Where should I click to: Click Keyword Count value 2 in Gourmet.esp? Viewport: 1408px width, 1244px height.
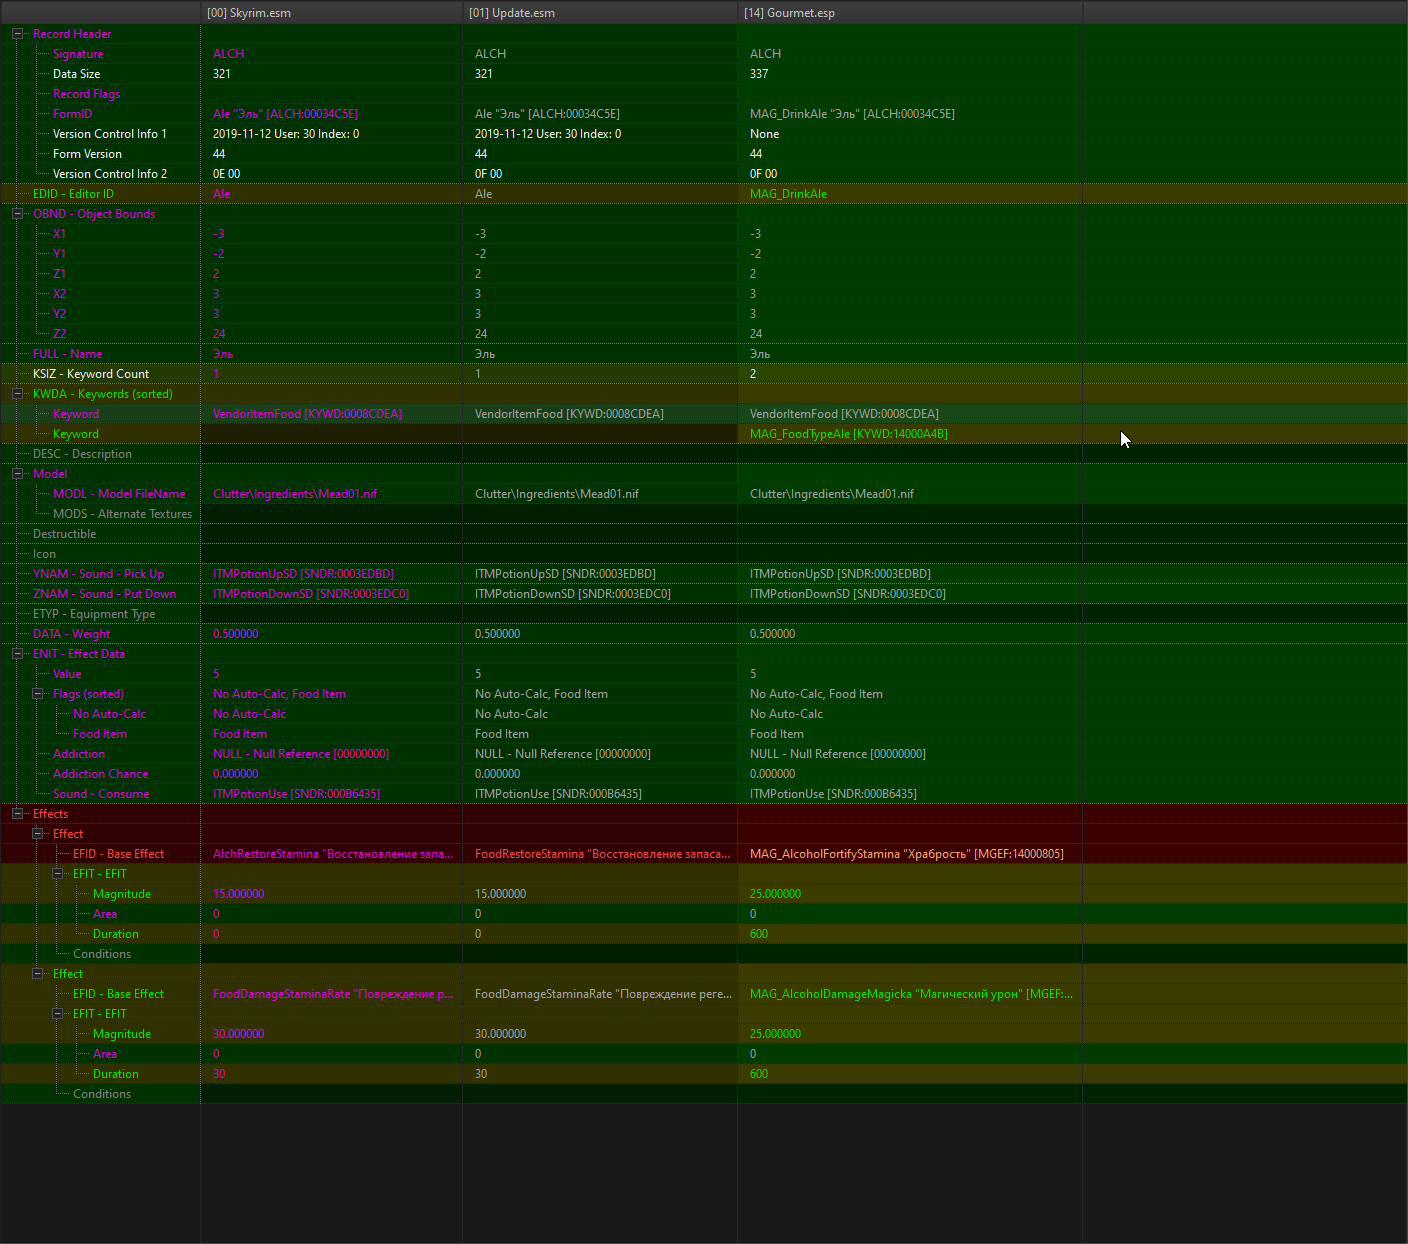click(753, 374)
